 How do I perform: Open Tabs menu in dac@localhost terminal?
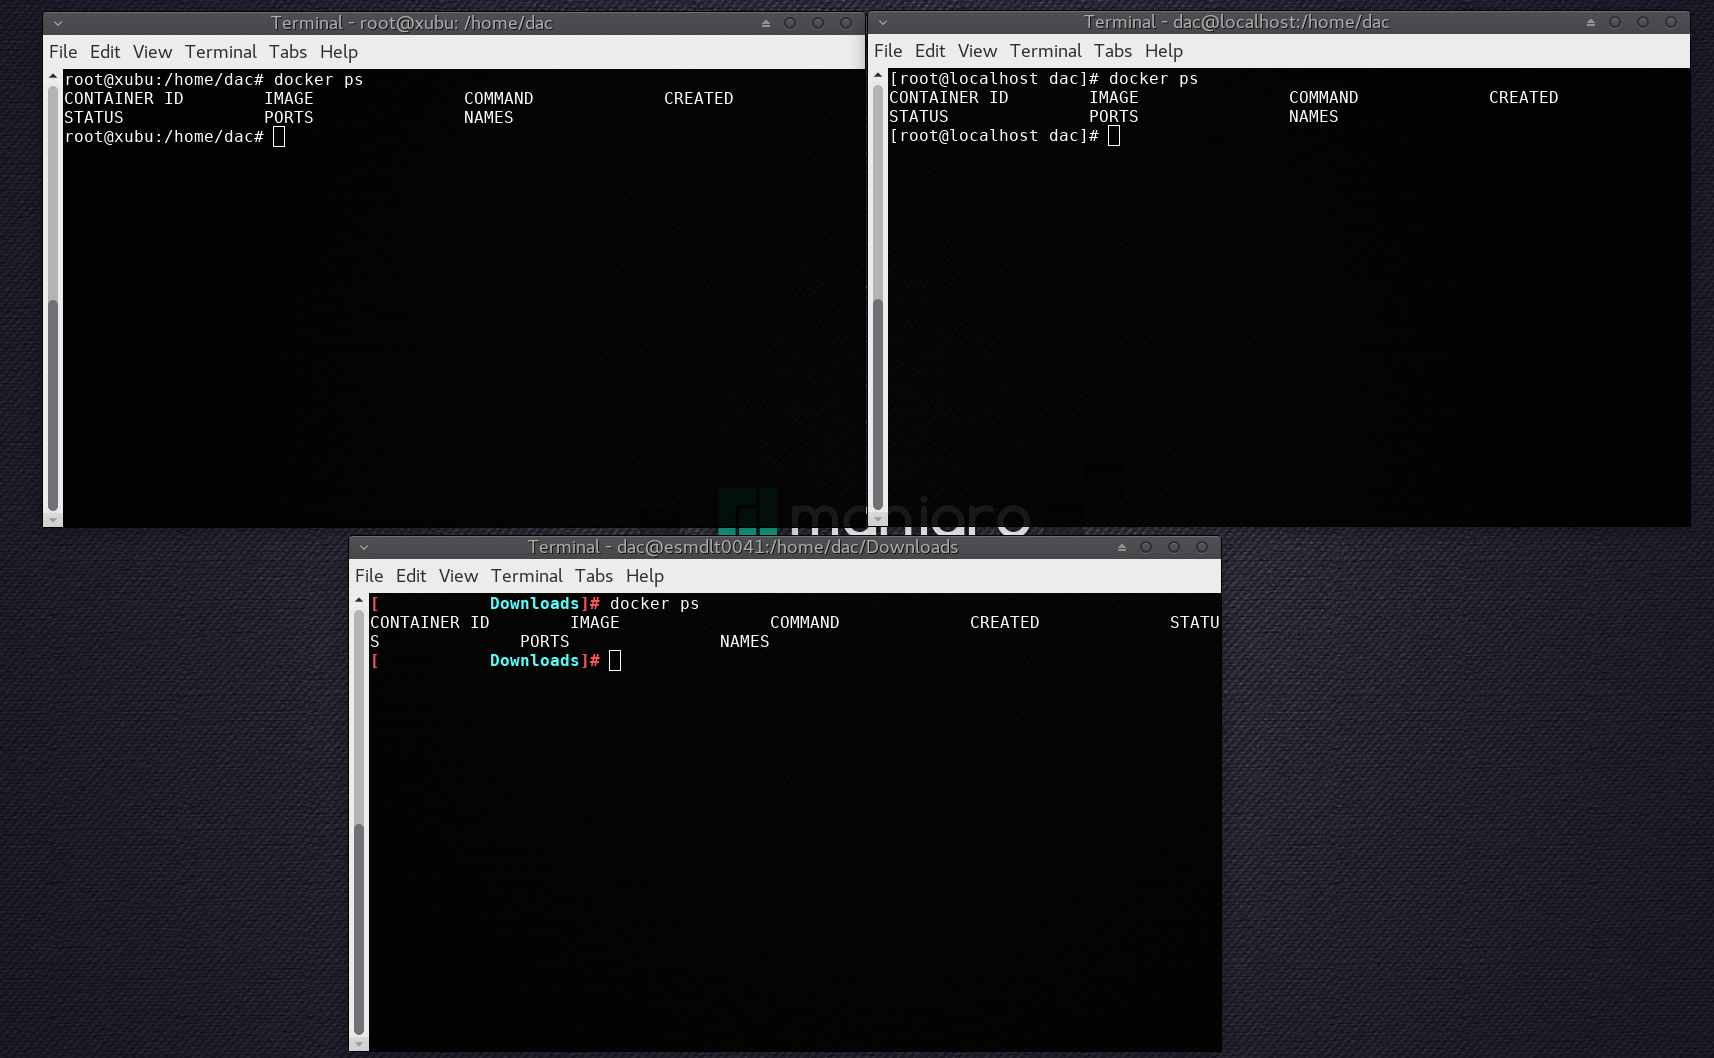point(1112,51)
